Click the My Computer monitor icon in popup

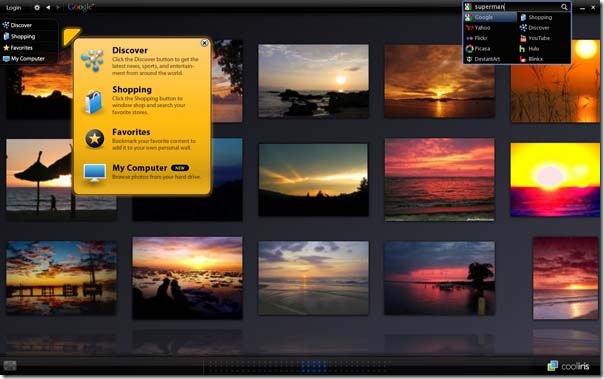click(x=94, y=173)
